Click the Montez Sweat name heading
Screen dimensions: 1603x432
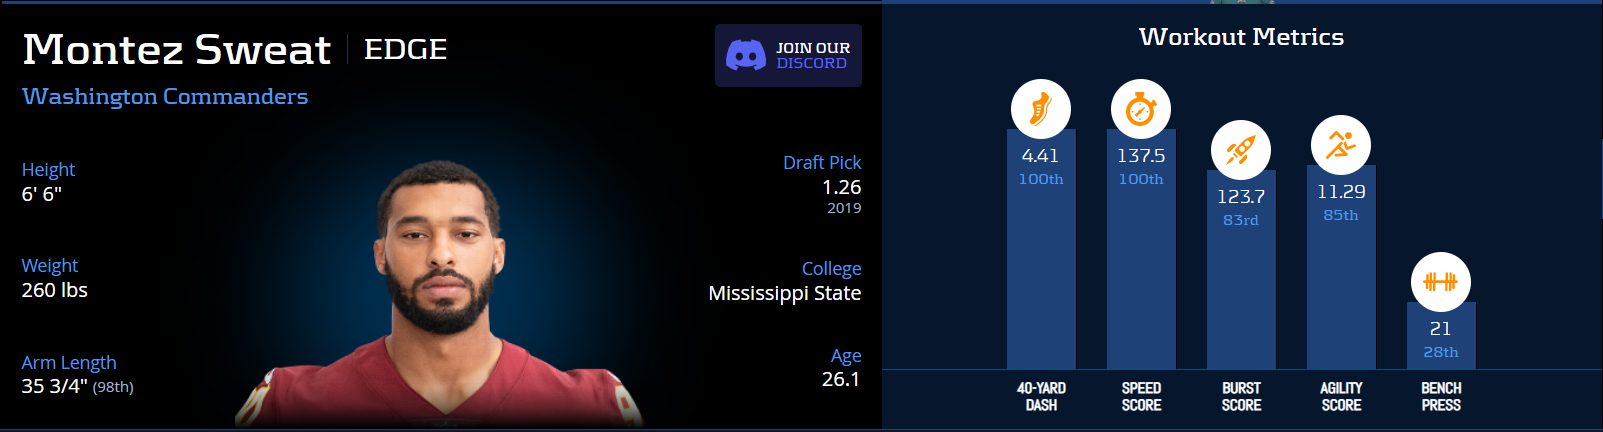click(x=176, y=49)
